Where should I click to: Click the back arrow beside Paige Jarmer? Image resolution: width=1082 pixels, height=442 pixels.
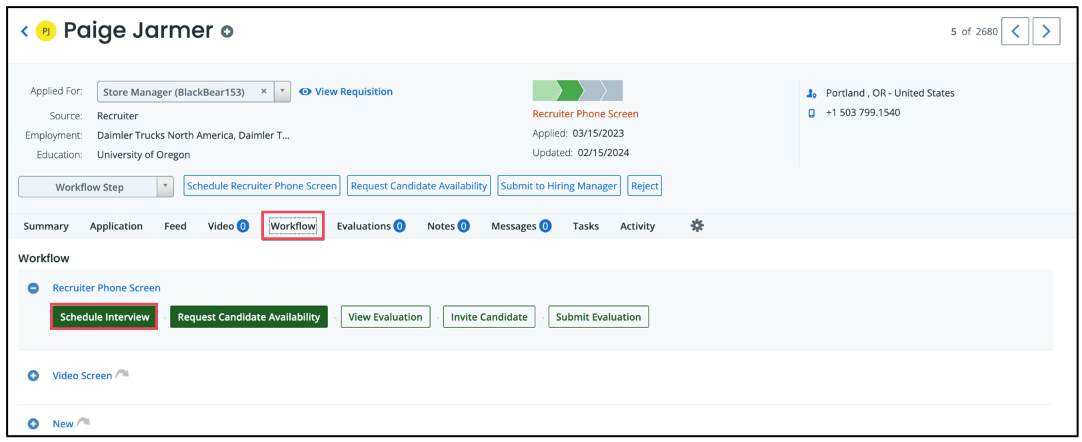pos(25,32)
